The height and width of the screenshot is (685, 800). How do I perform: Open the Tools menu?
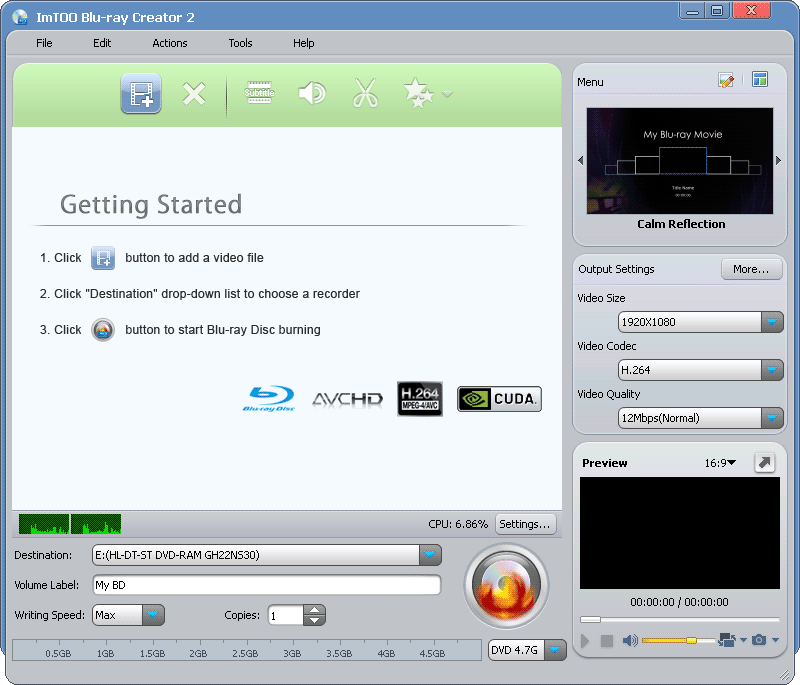240,43
